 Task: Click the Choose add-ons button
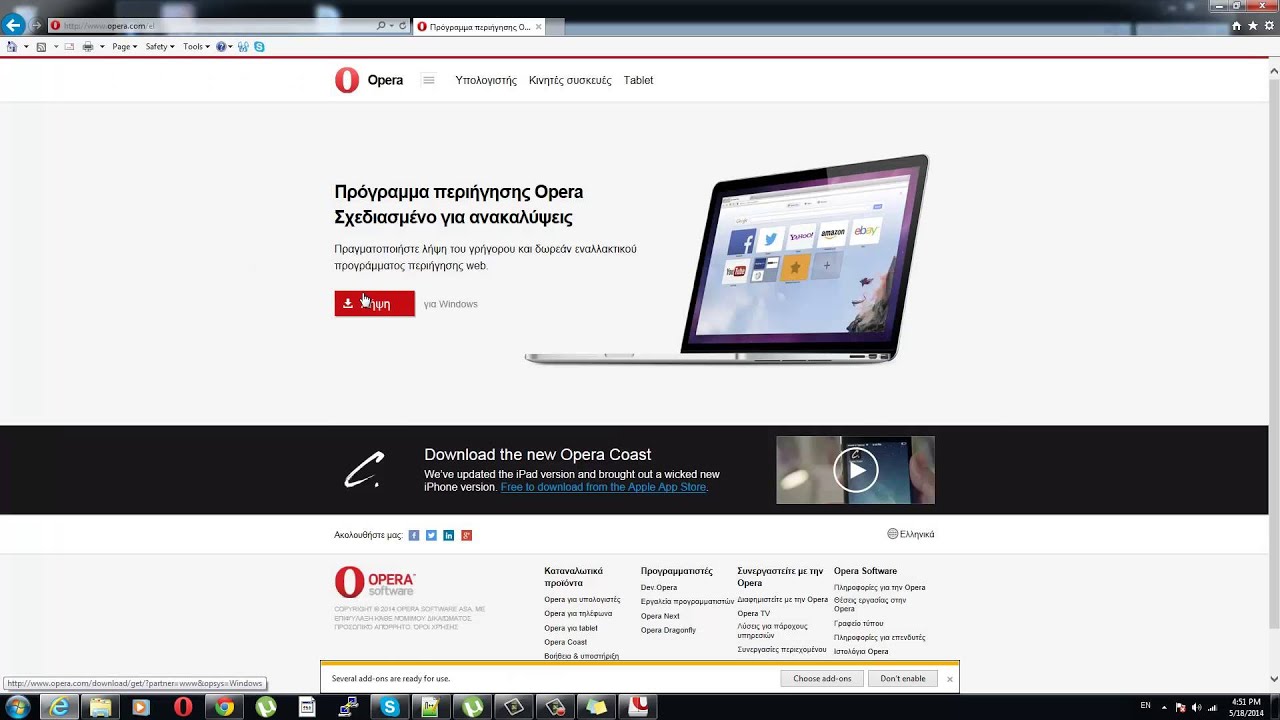pos(822,678)
